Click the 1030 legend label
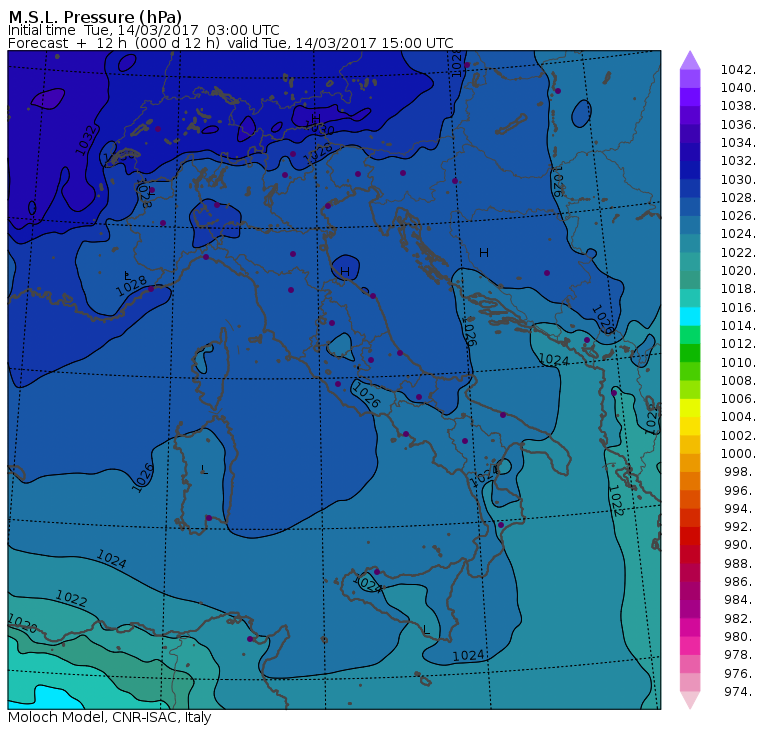Viewport: 760px width, 731px height. [x=738, y=179]
